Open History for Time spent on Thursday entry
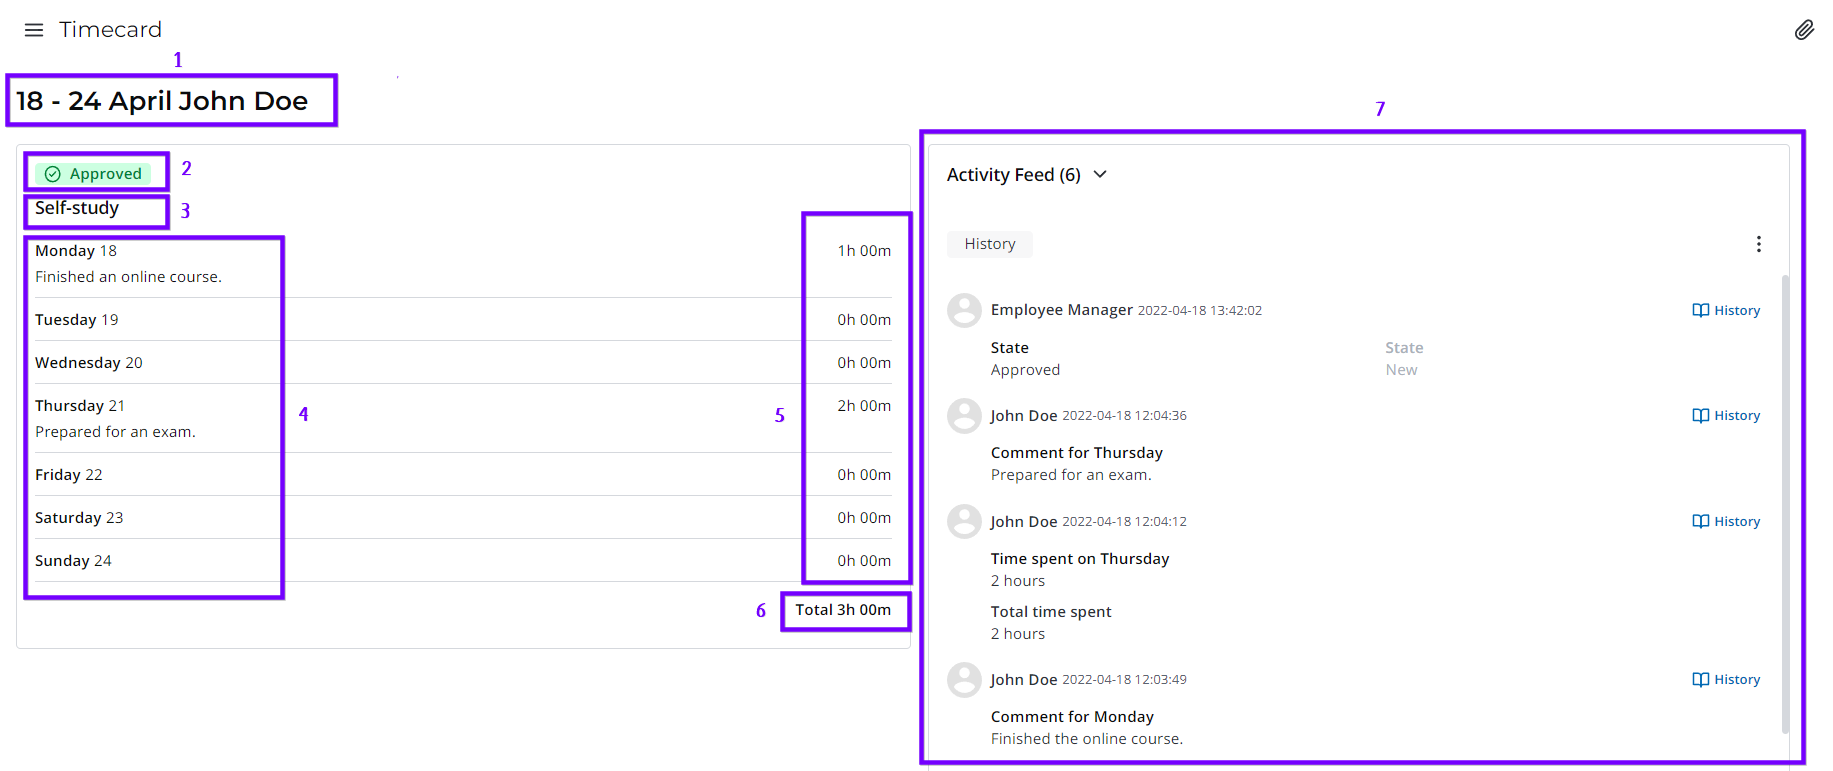1833x771 pixels. (1726, 522)
